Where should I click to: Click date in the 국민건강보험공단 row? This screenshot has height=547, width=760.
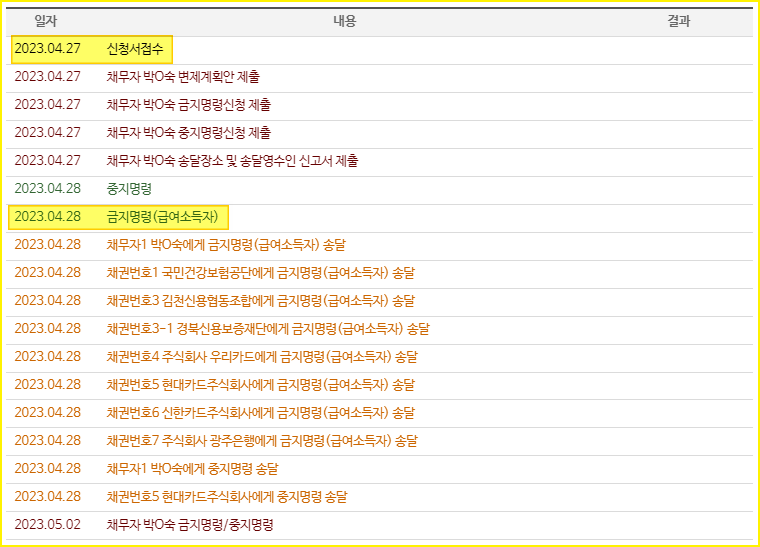click(x=48, y=273)
